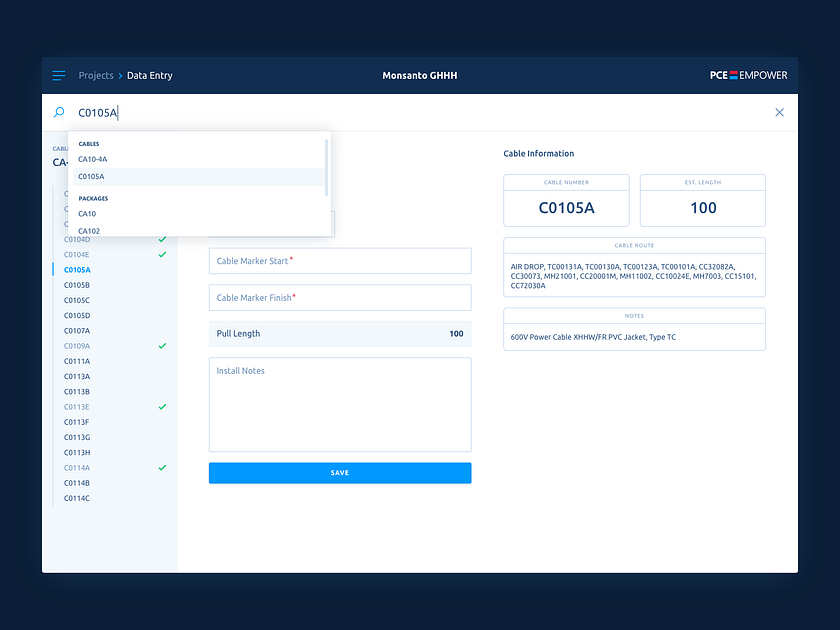The width and height of the screenshot is (840, 630).
Task: Select cable C0104E in list
Action: coord(77,255)
